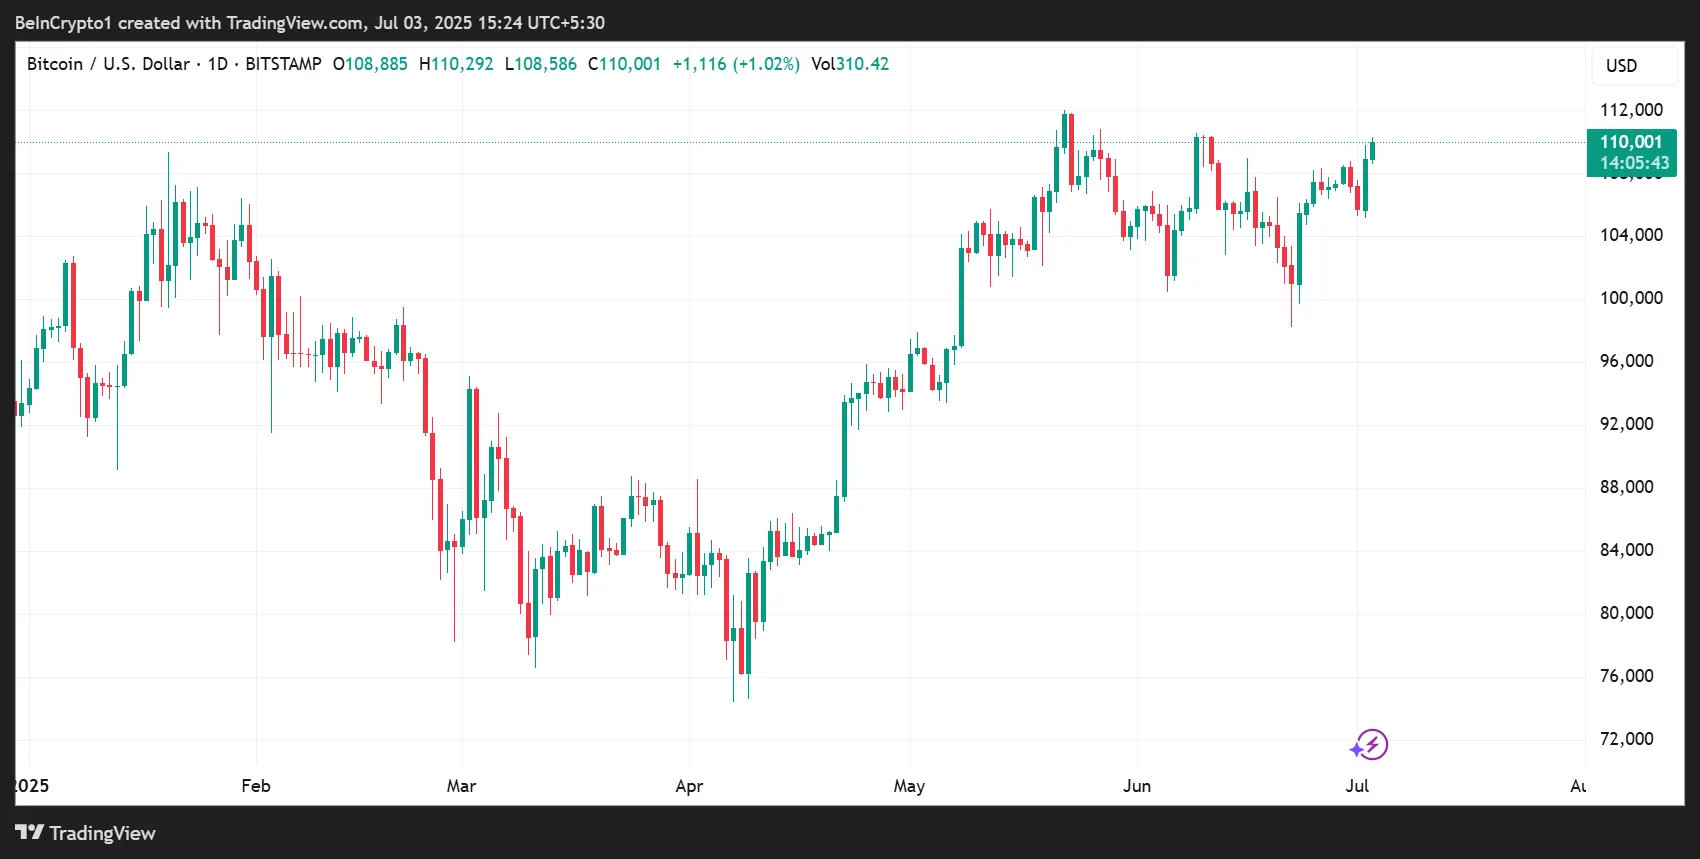Click the purple lightning flash icon

1370,744
